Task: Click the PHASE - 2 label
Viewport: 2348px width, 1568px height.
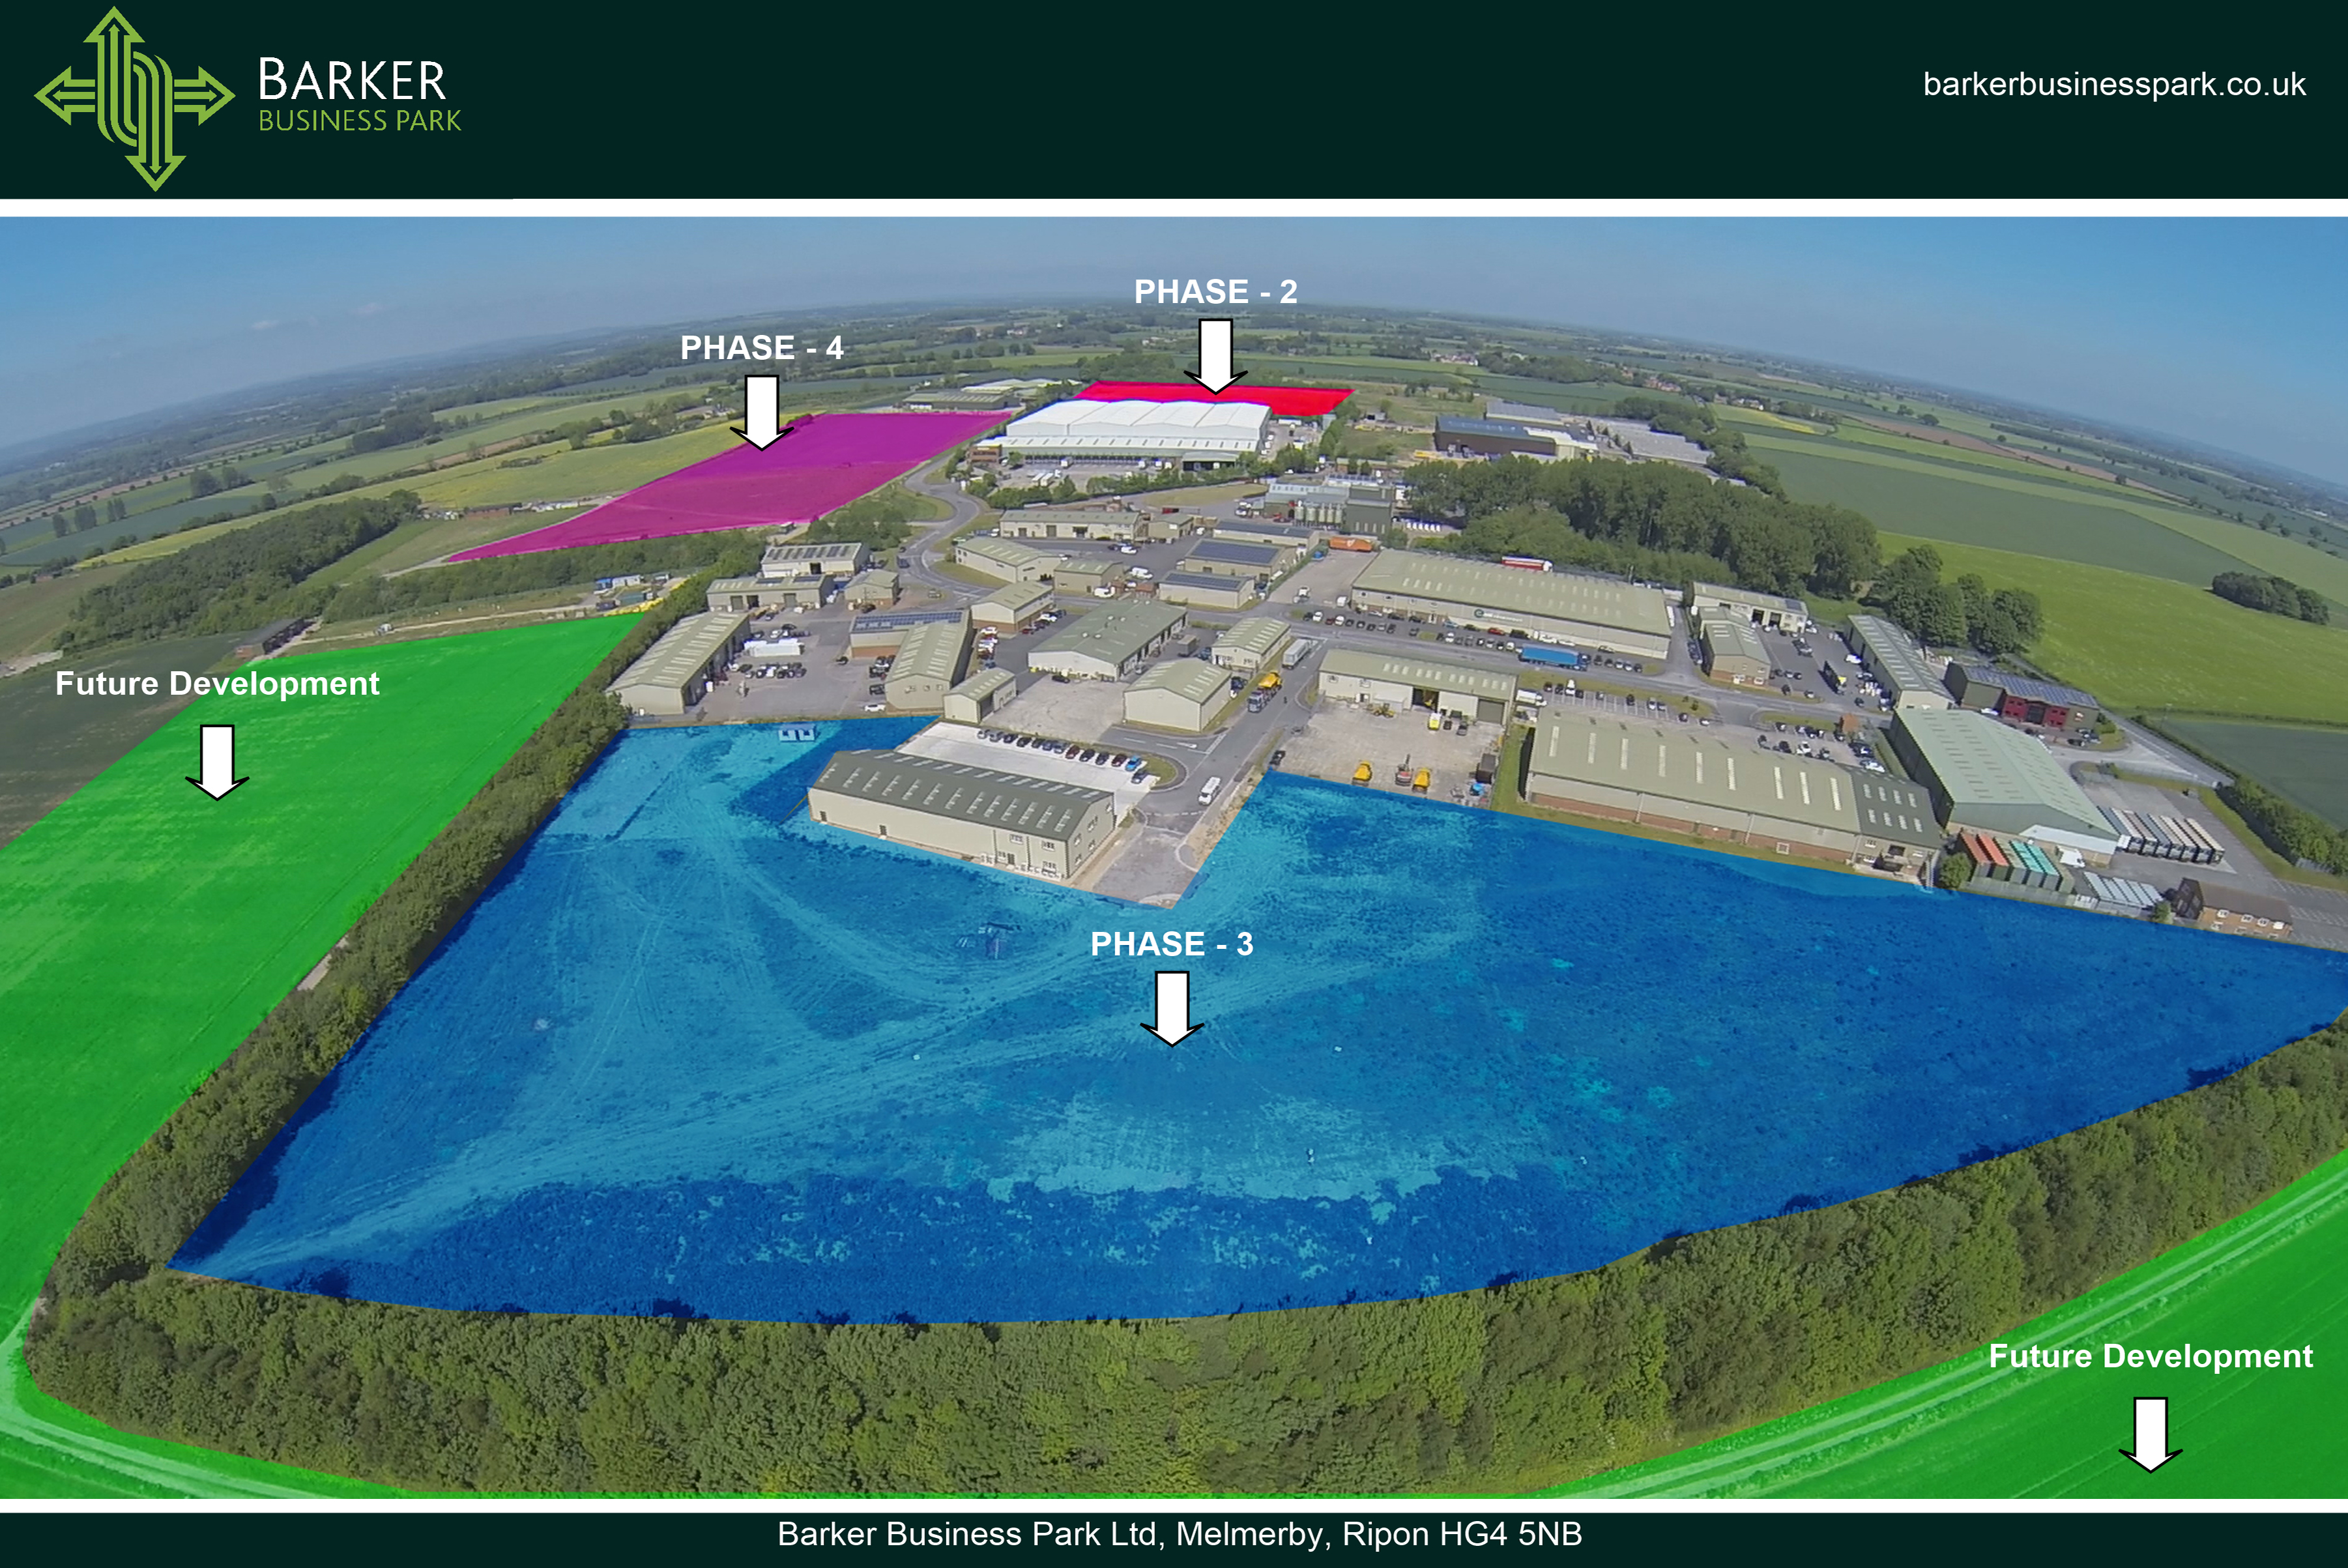Action: (x=1215, y=292)
